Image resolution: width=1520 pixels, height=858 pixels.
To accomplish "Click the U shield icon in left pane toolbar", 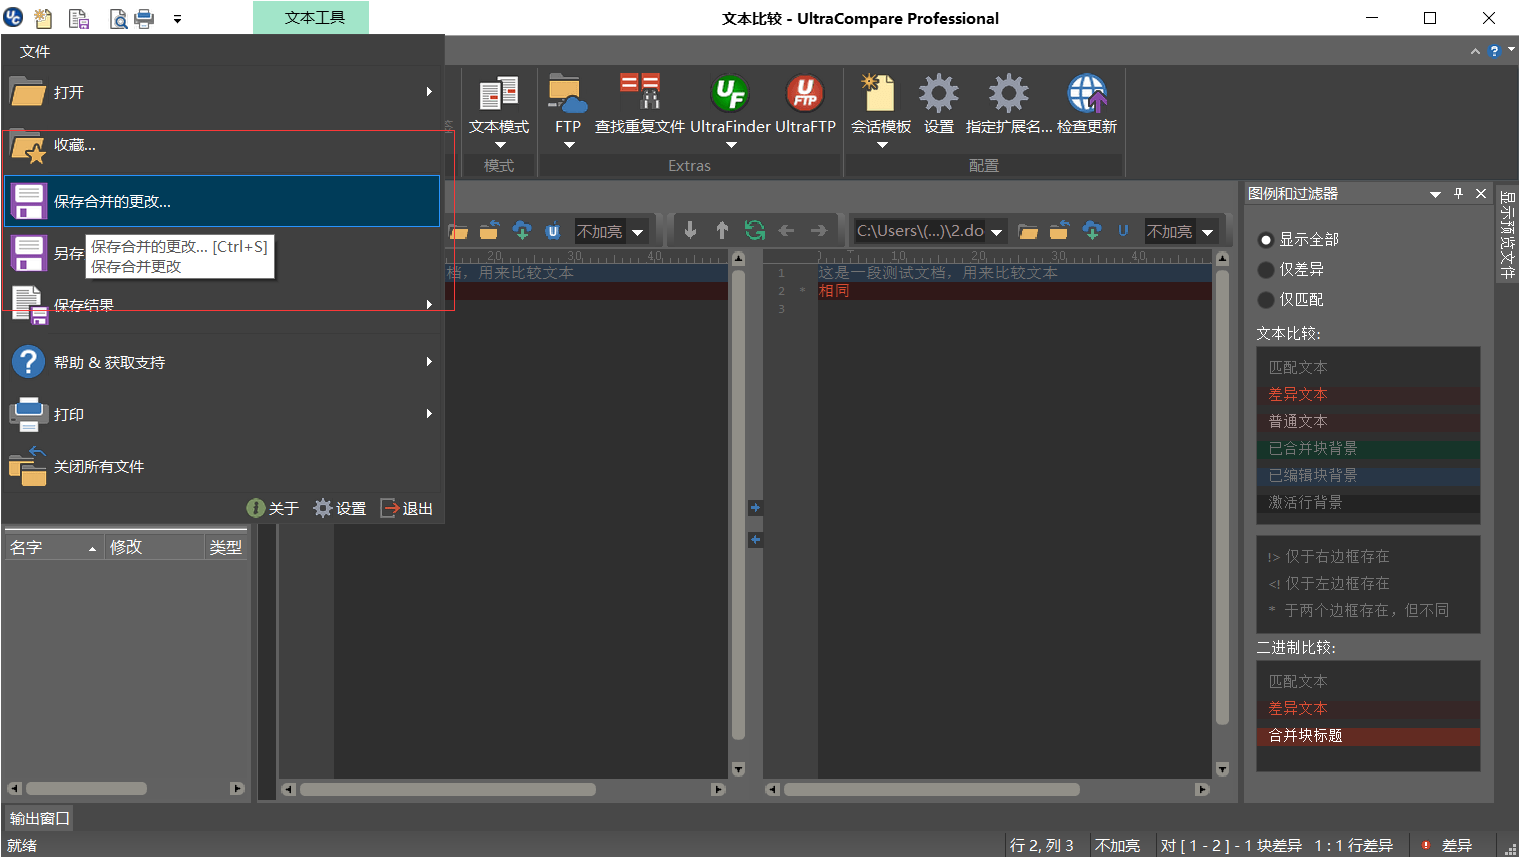I will click(553, 231).
